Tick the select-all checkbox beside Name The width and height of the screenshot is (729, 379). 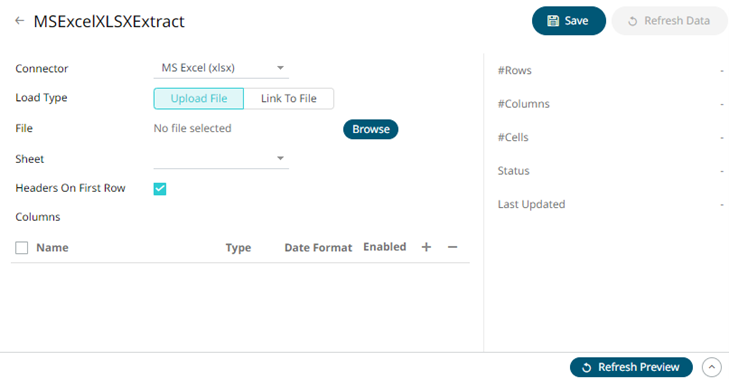point(21,247)
